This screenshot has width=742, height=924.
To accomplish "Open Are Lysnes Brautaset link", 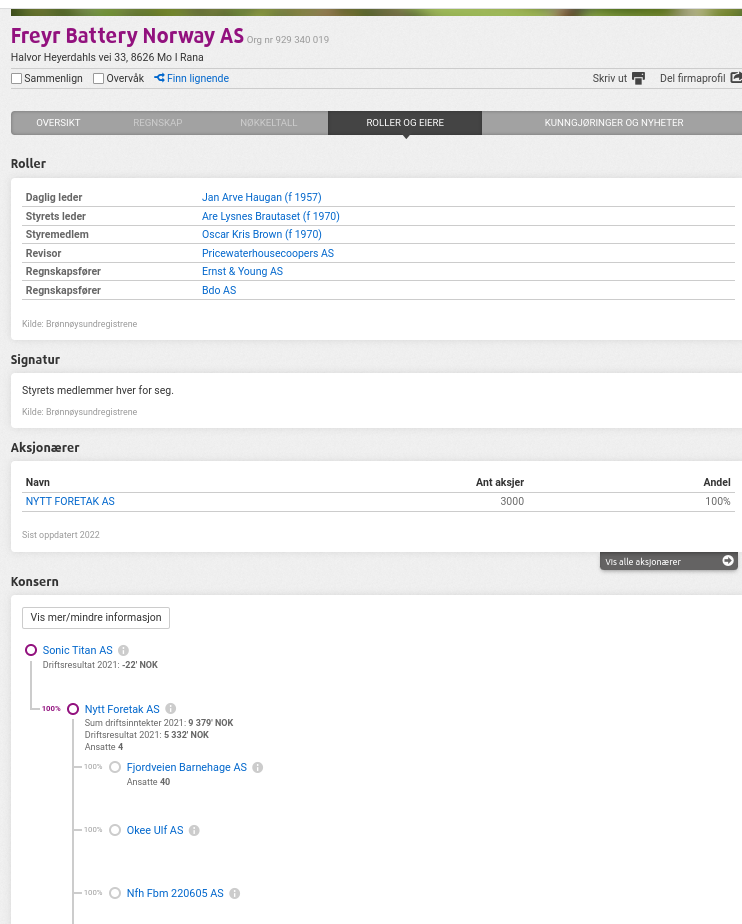I will (271, 216).
